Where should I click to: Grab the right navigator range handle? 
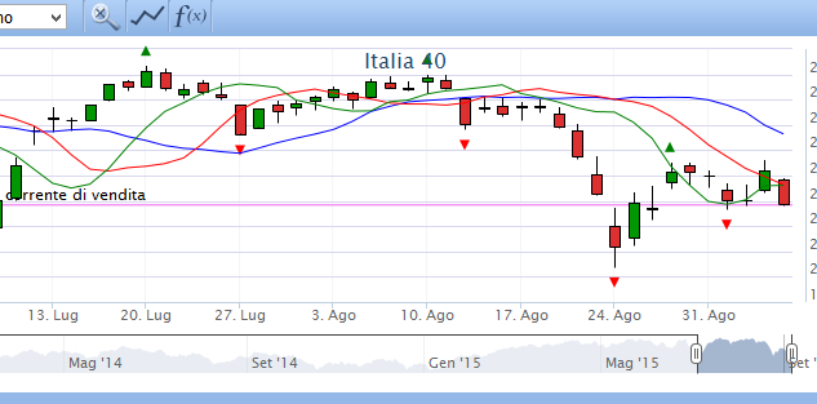click(x=791, y=353)
